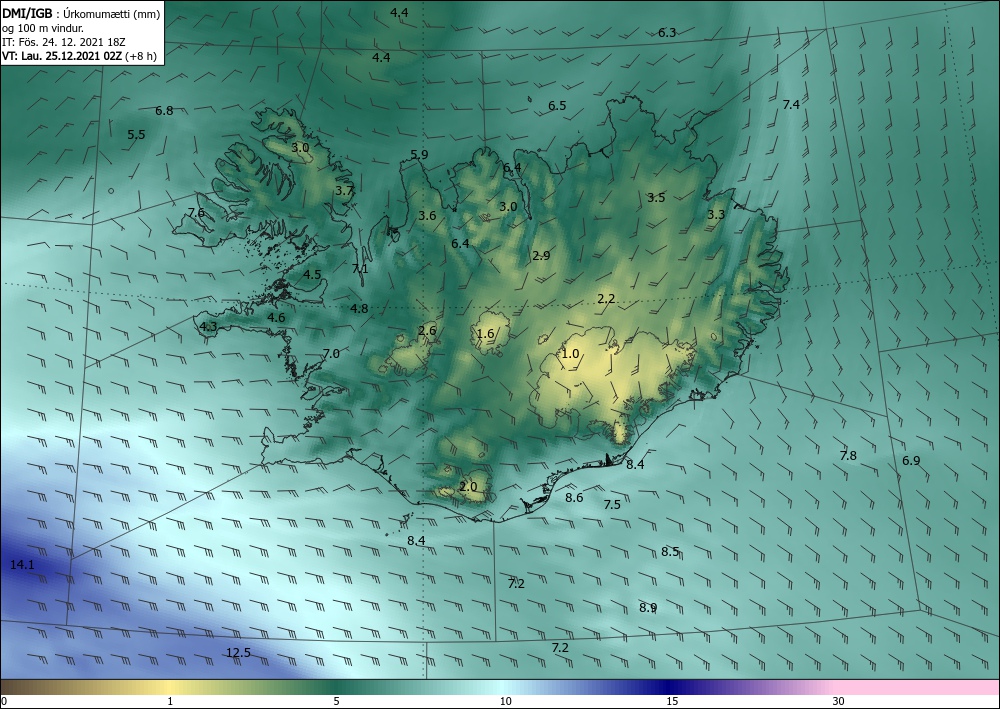Click the 7.1 value on the map
This screenshot has height=709, width=1000.
pos(360,269)
